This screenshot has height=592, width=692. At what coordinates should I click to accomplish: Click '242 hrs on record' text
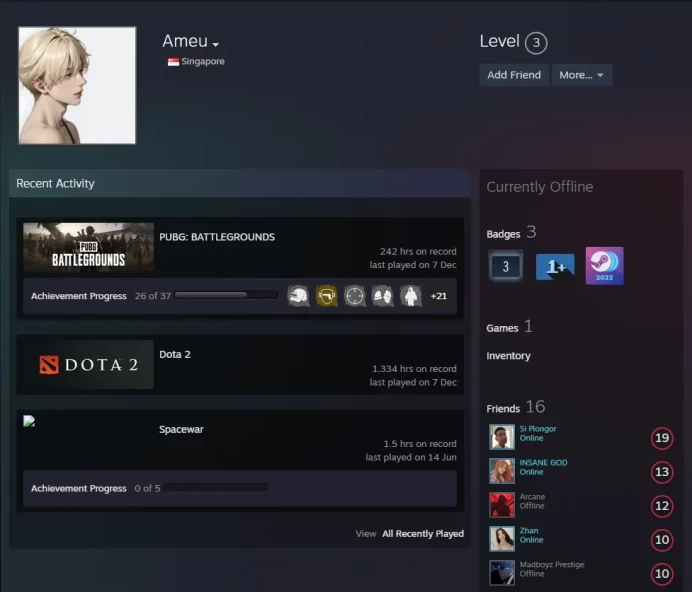(418, 252)
